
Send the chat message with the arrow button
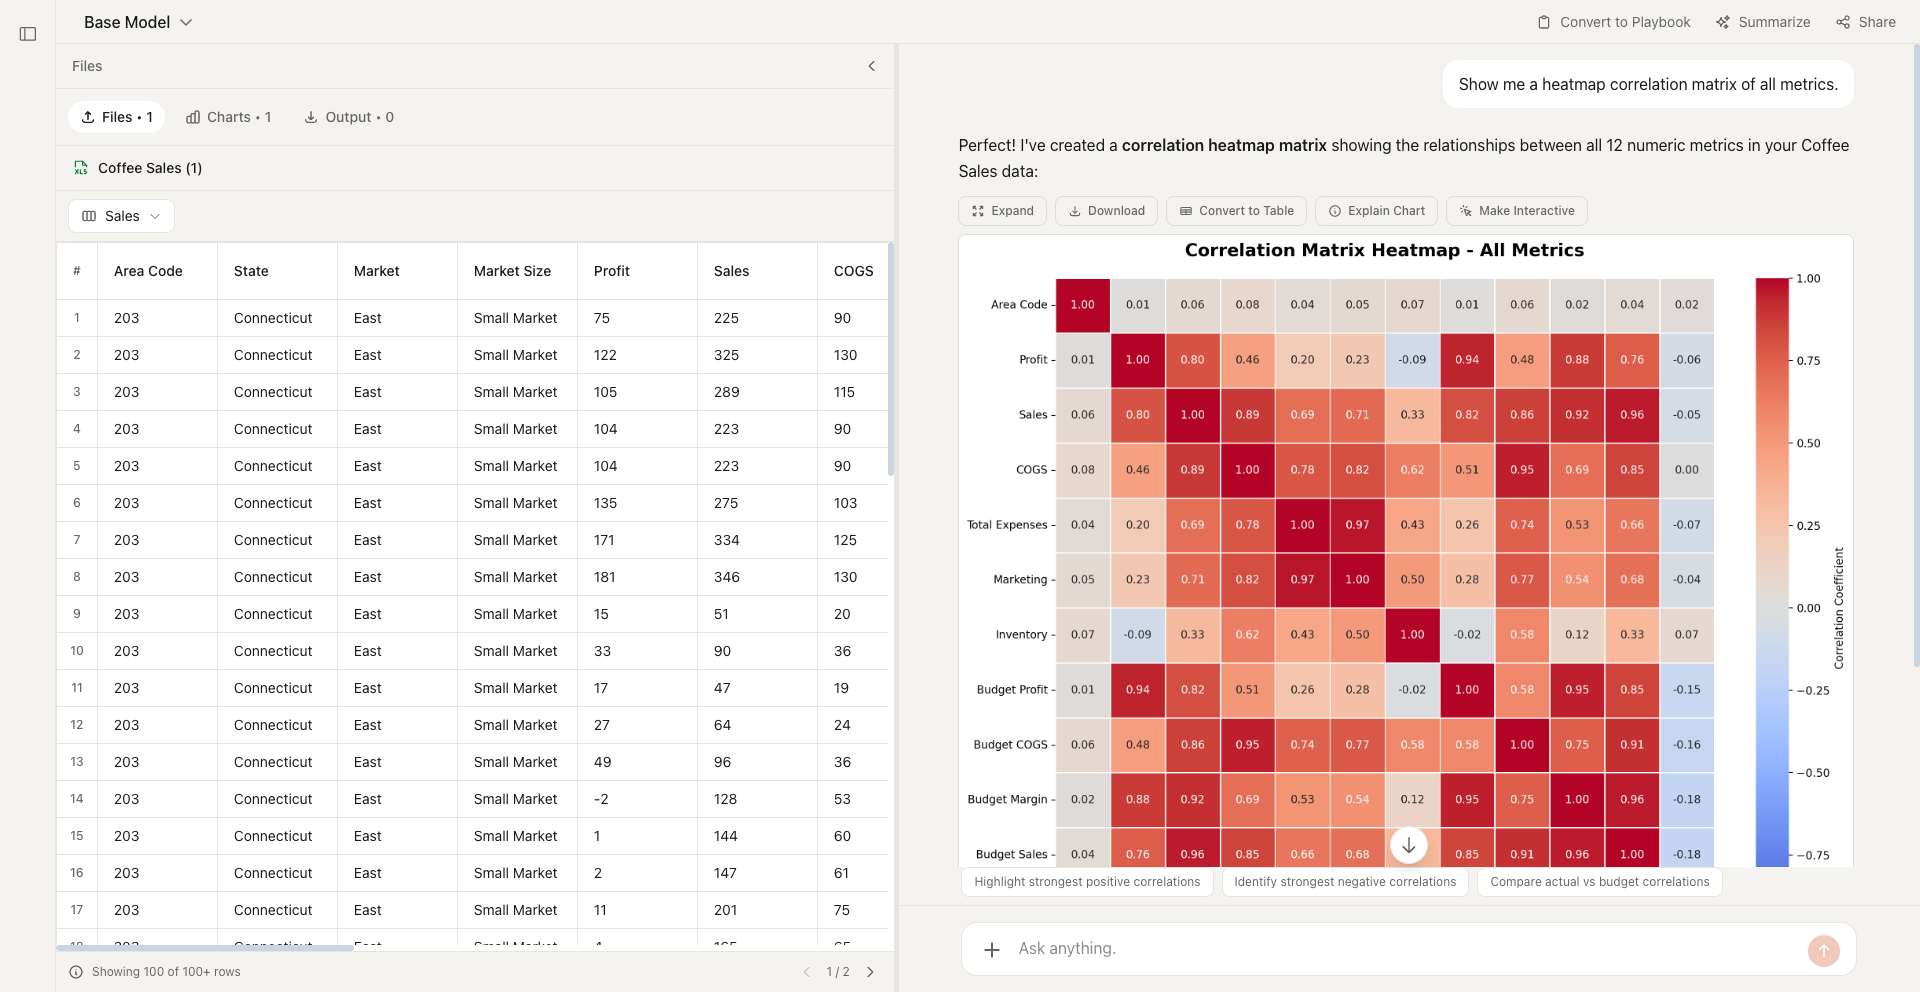pos(1824,951)
